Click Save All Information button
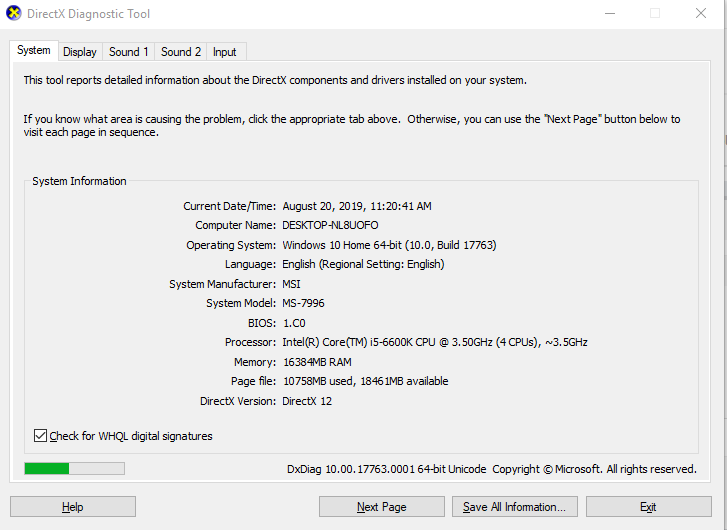The width and height of the screenshot is (727, 530). point(515,507)
